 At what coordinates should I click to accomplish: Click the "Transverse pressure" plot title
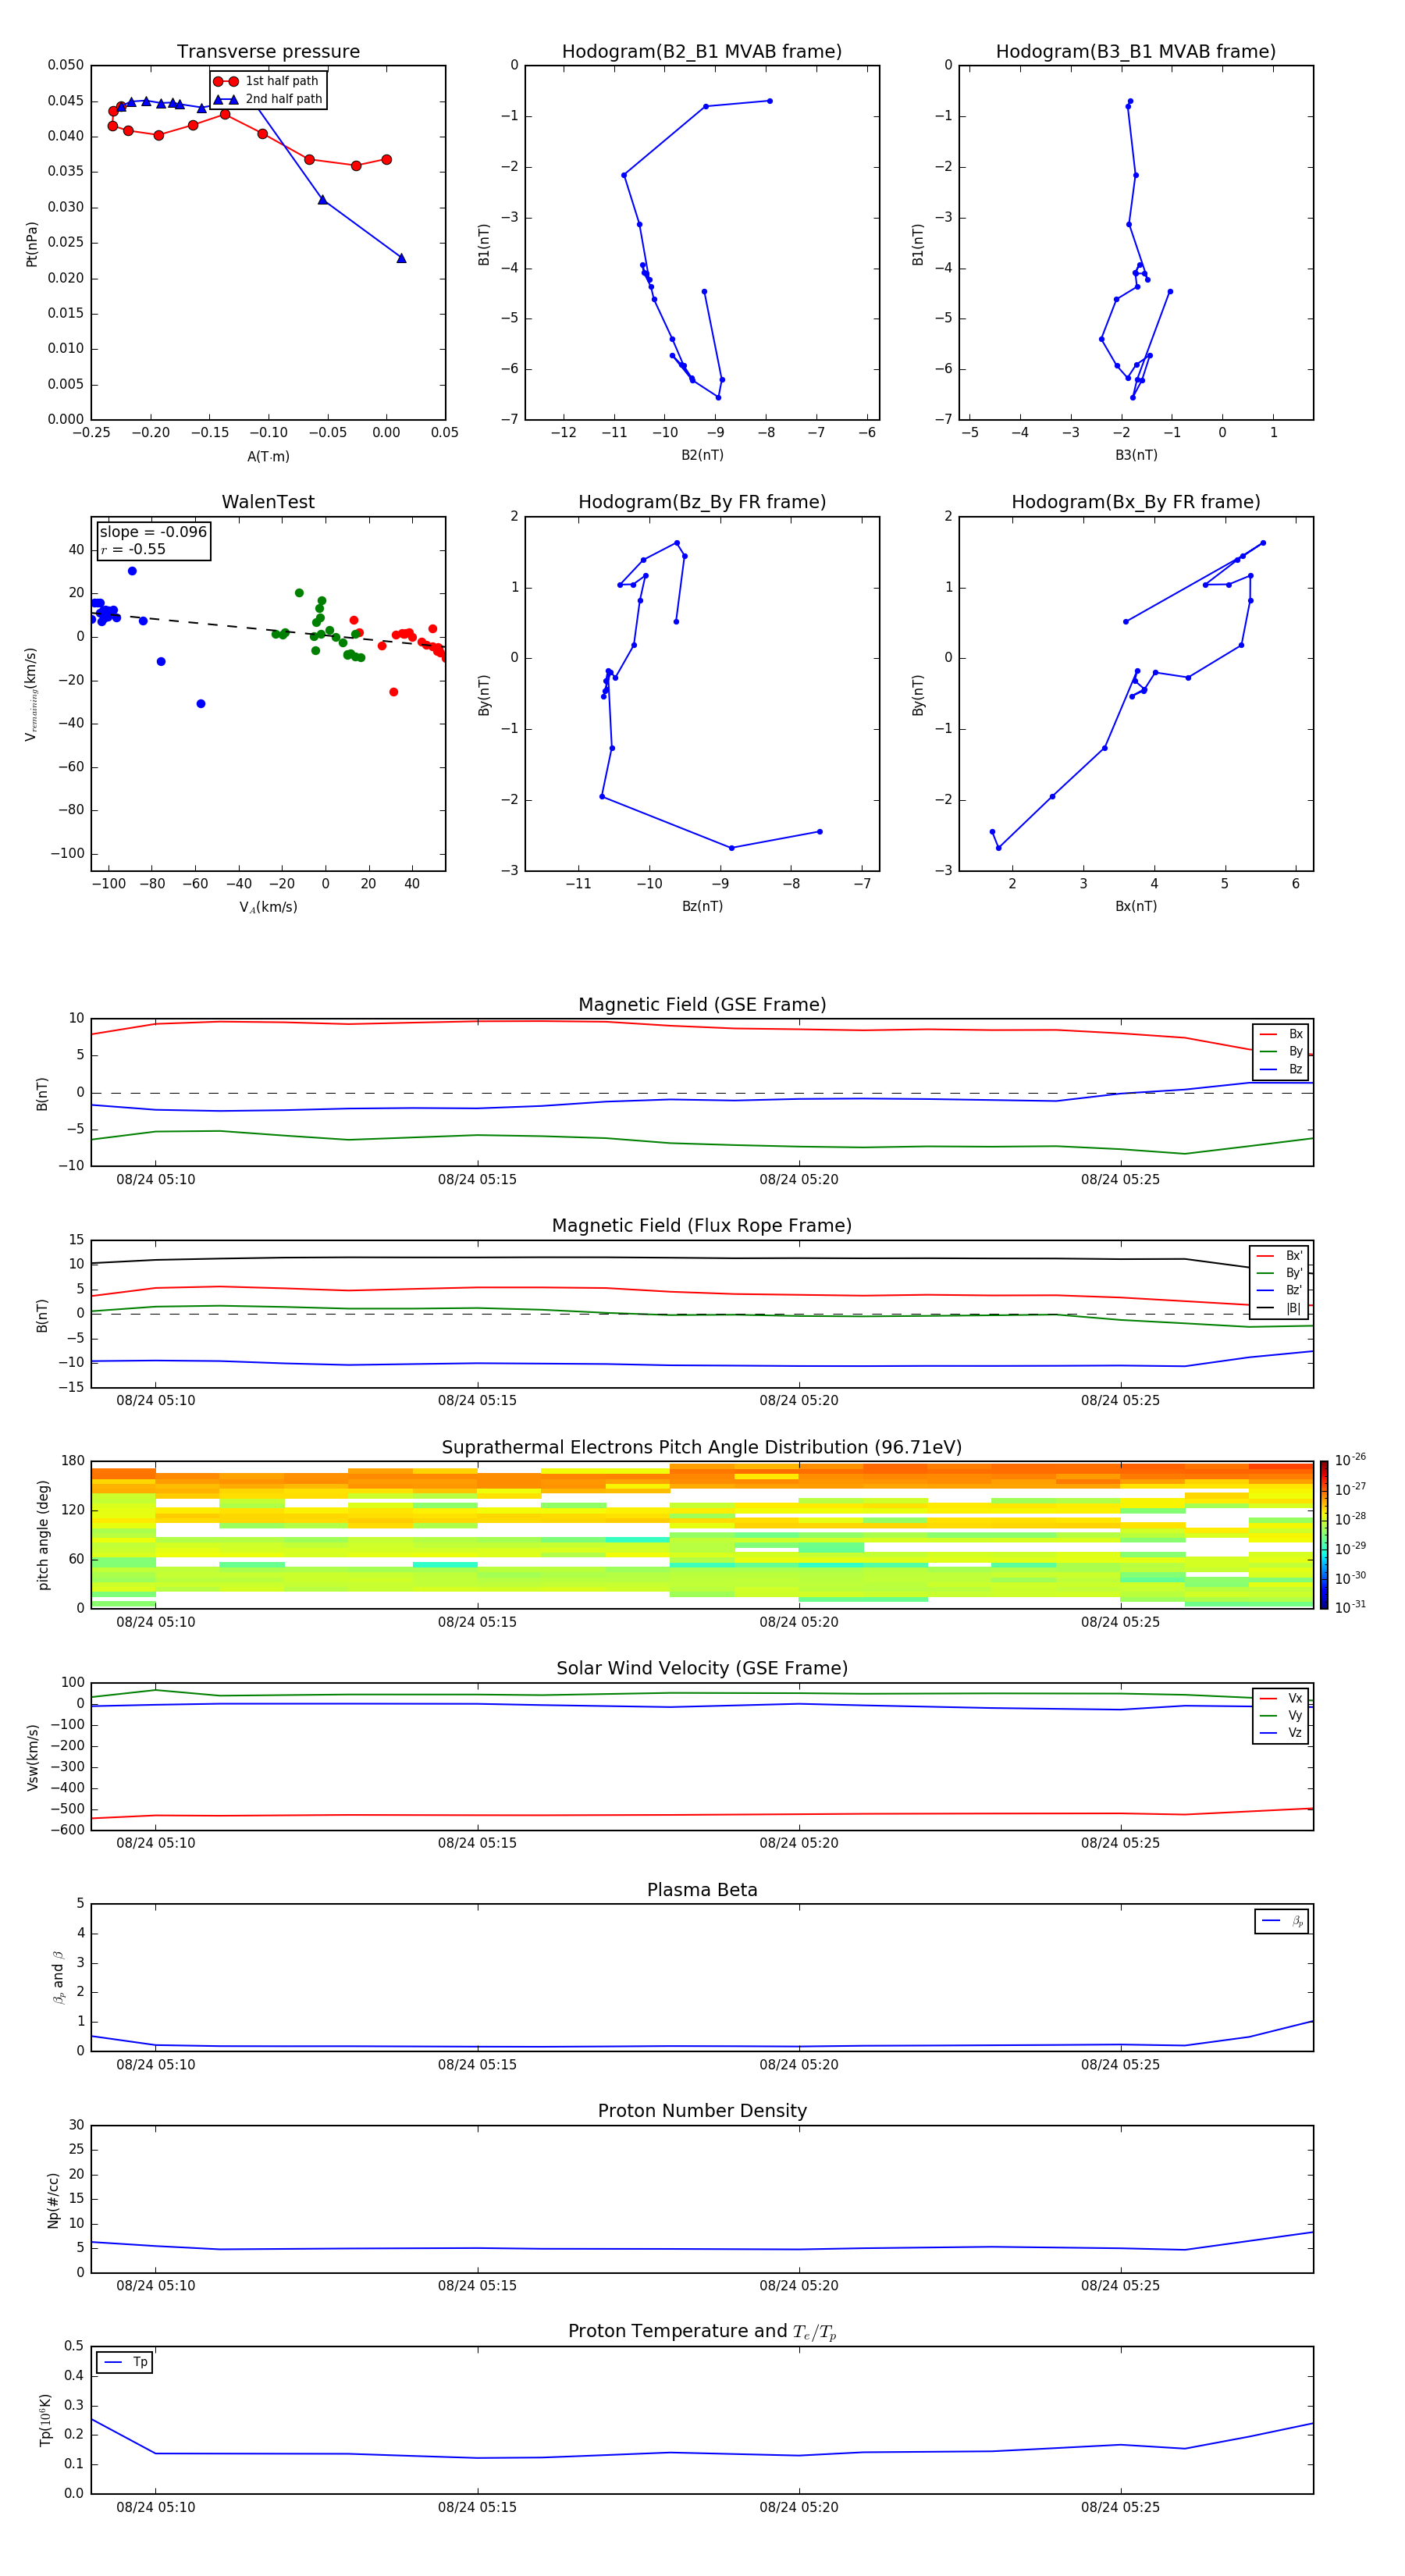(x=268, y=52)
